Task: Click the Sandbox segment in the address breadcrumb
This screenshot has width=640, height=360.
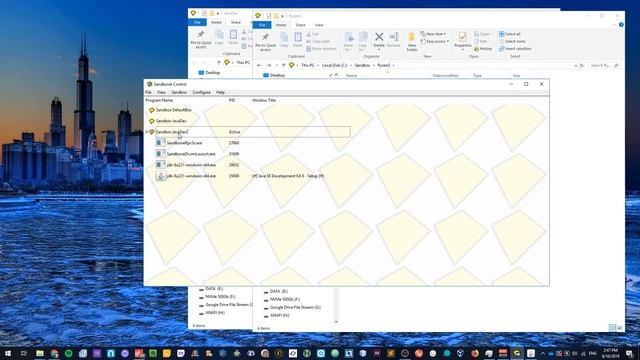Action: pyautogui.click(x=362, y=65)
